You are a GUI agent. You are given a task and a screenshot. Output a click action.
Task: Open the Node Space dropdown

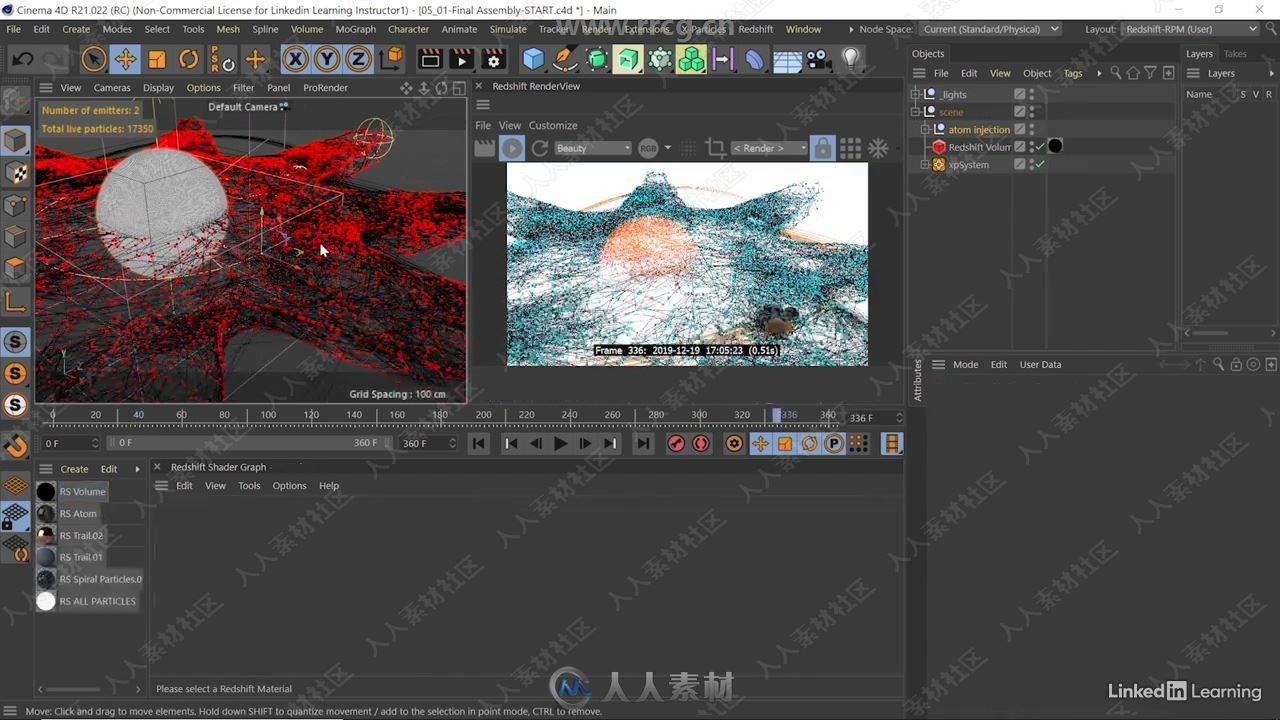(x=990, y=29)
